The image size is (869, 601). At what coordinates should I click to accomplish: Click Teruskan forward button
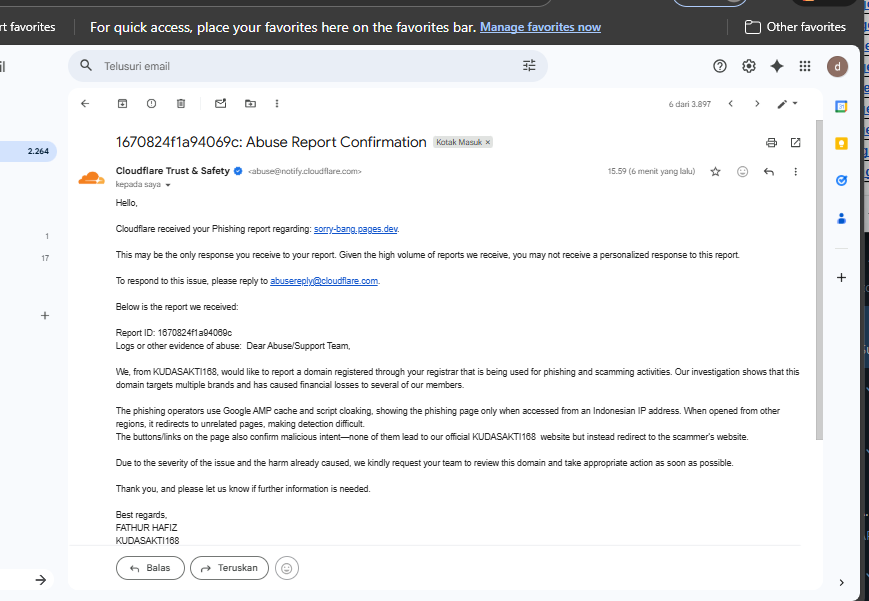click(229, 568)
